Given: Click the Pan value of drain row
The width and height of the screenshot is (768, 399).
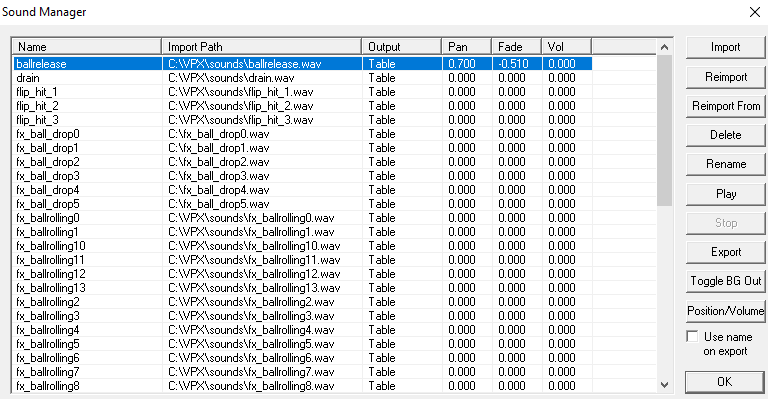Looking at the screenshot, I should 462,78.
